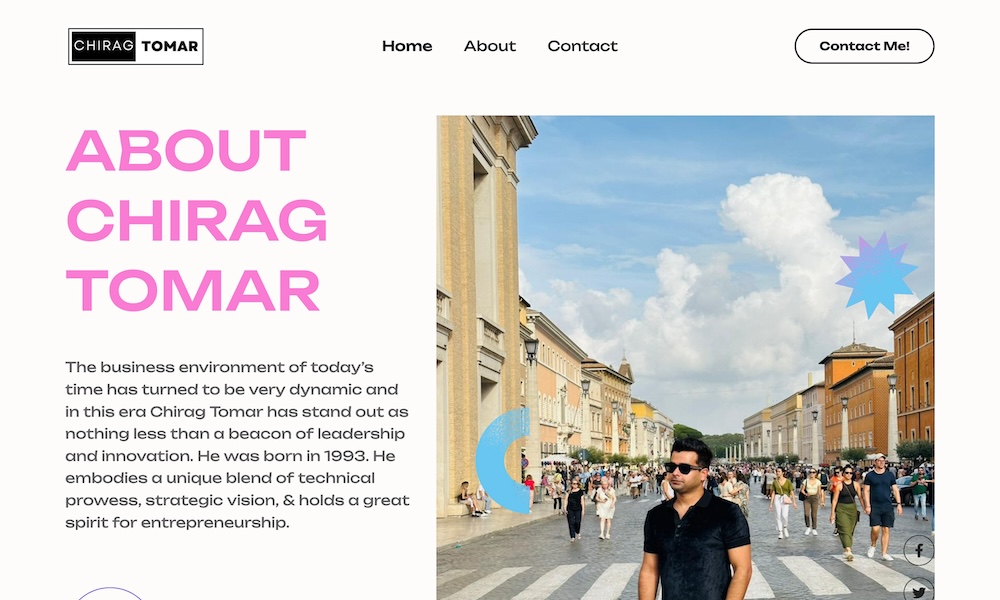Open the Twitter bird icon

[918, 590]
